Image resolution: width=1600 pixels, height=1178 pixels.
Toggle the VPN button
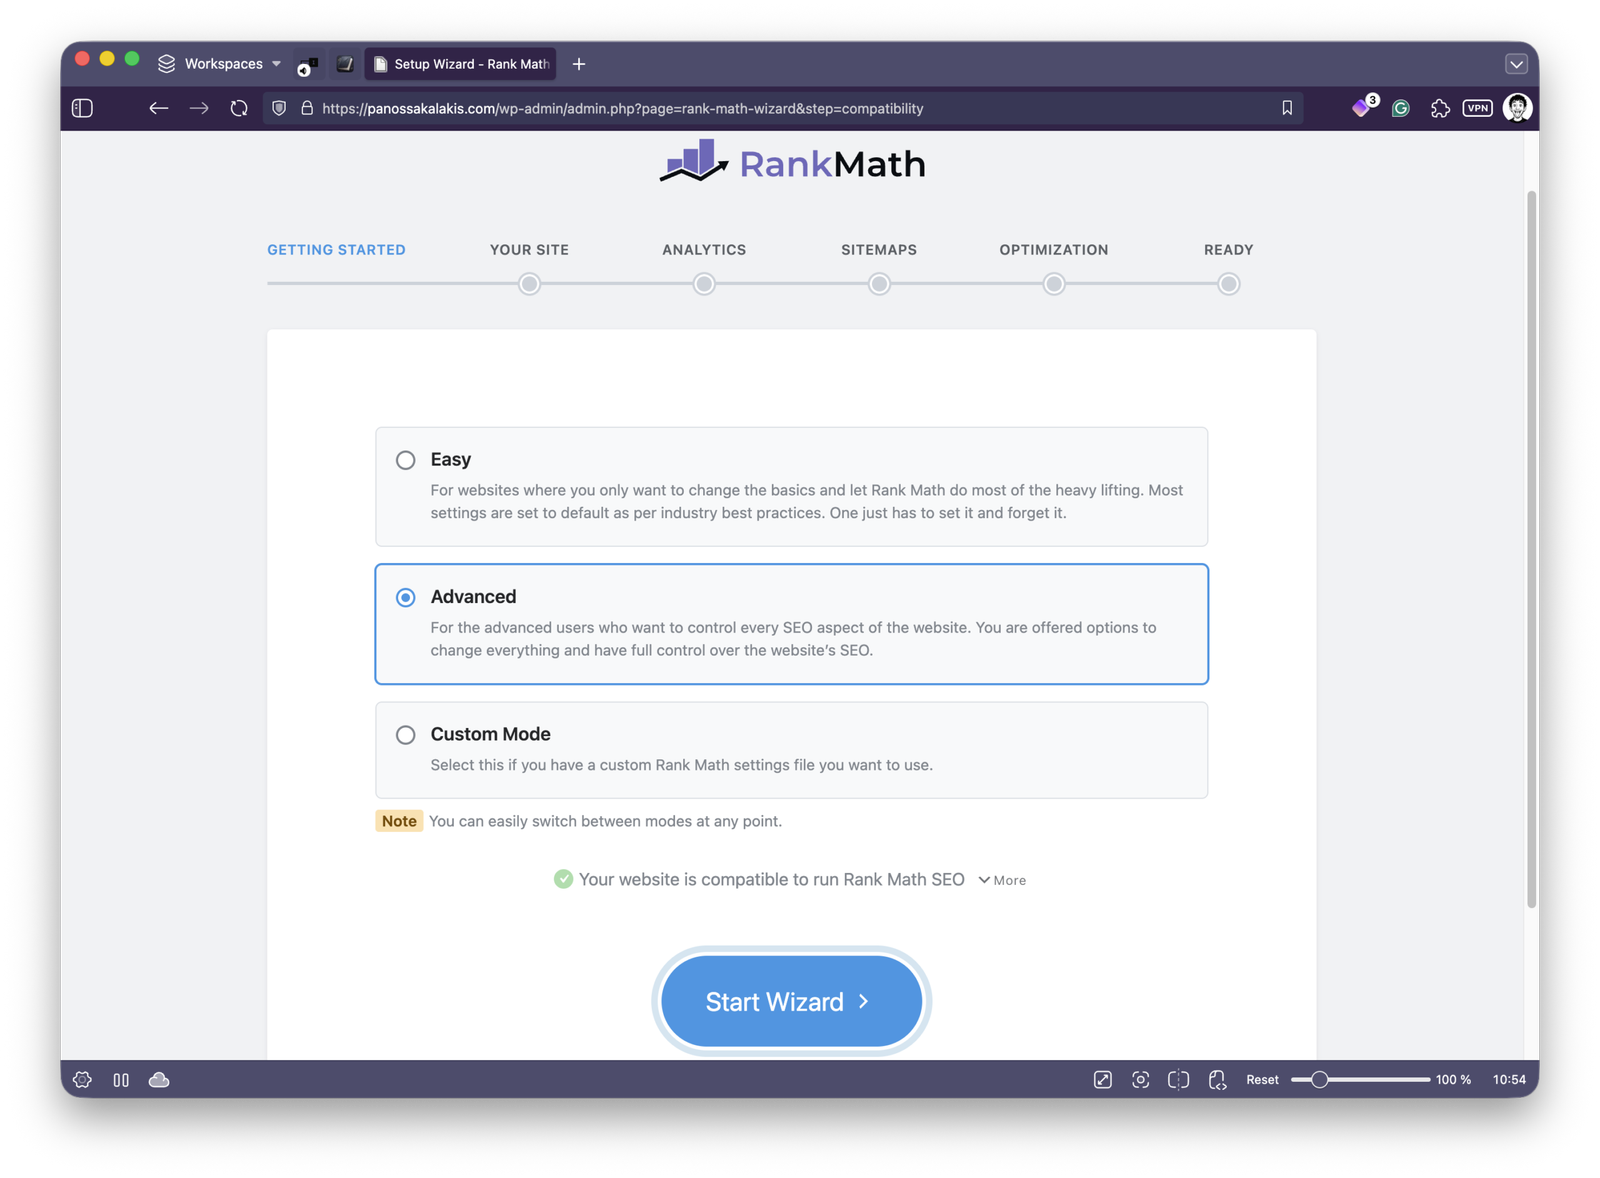point(1477,108)
